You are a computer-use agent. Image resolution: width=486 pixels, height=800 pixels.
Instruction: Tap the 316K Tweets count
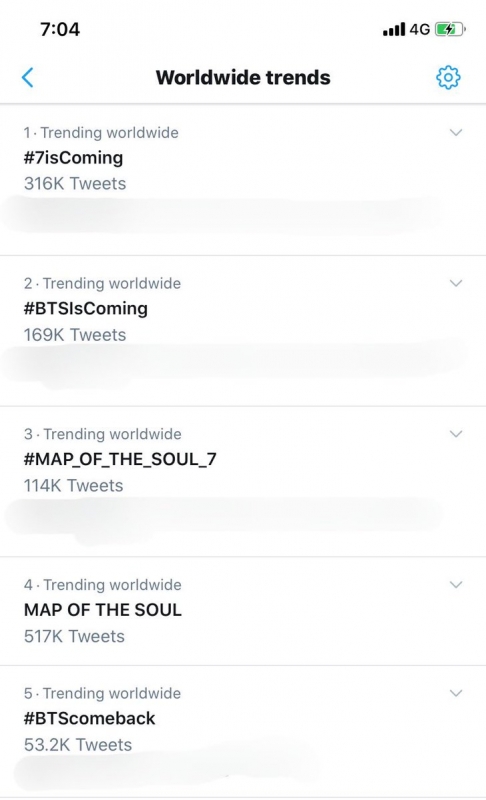[x=75, y=183]
